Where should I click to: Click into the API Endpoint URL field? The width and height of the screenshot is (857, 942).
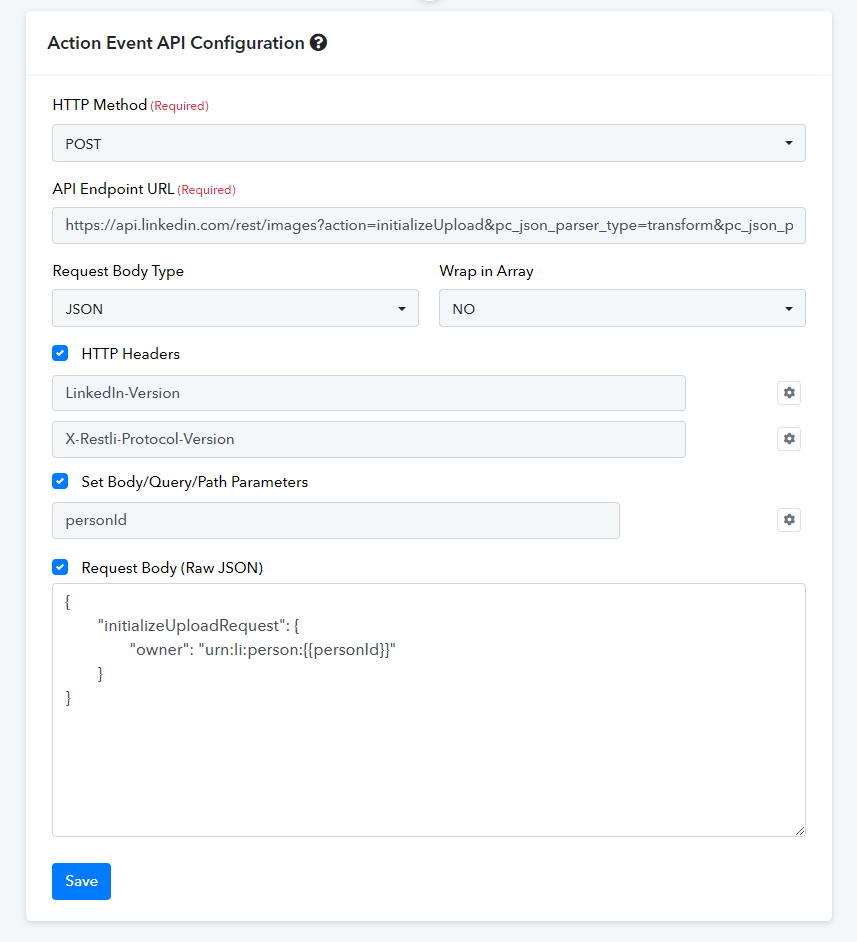(x=429, y=225)
